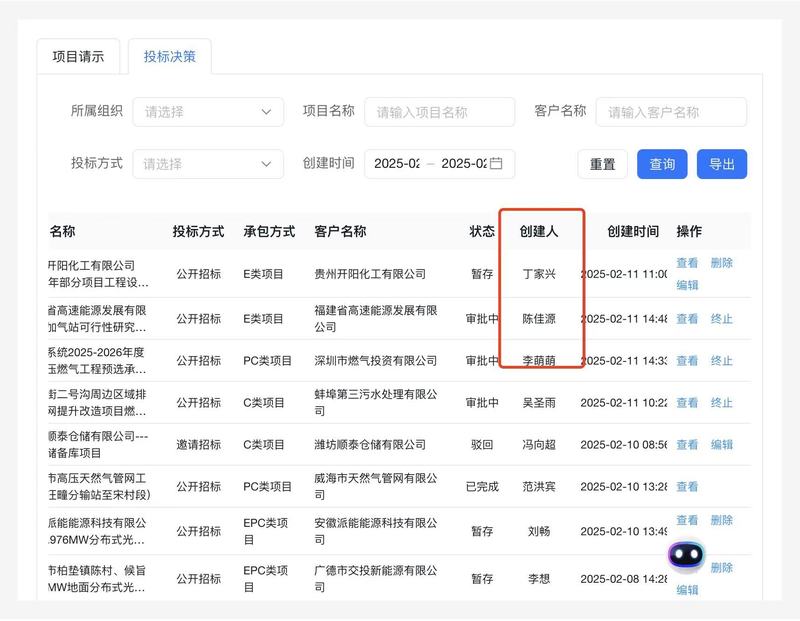Viewport: 800px width, 621px height.
Task: Click 删除 for 贵州开阳化工有限公司 row
Action: pyautogui.click(x=721, y=263)
